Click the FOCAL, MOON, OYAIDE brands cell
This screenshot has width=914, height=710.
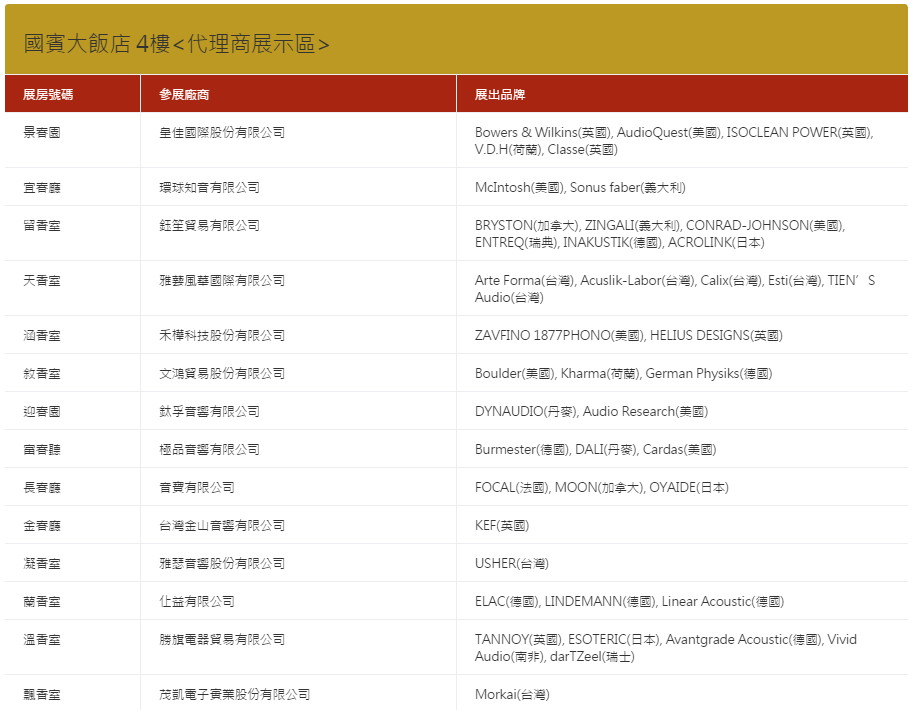(x=683, y=487)
